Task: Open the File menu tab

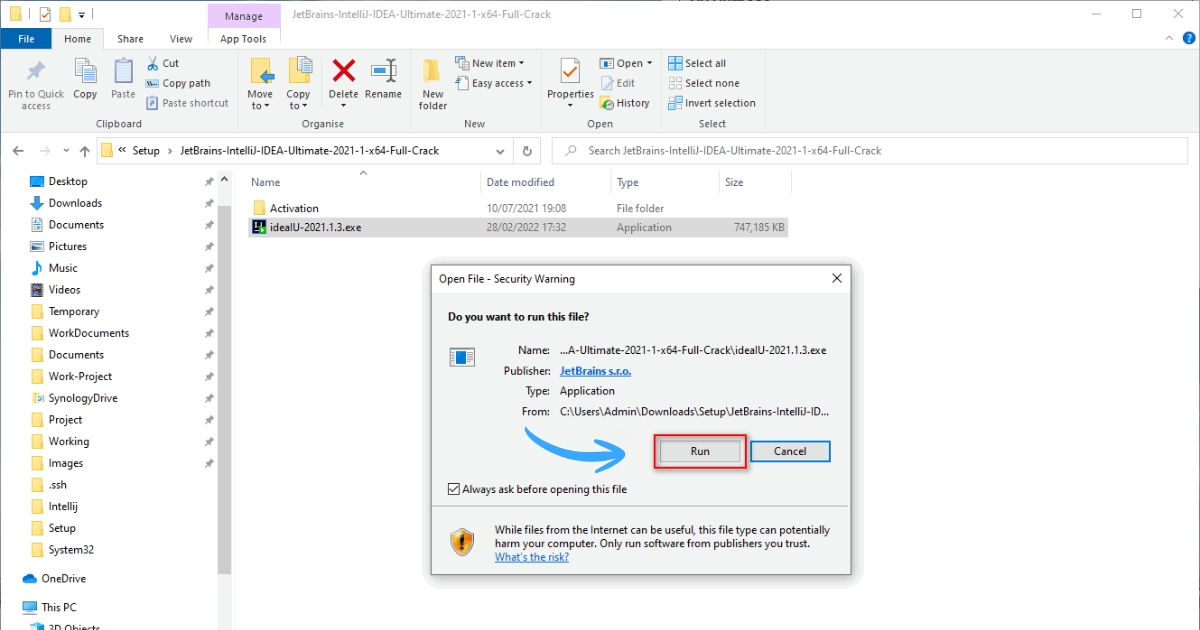Action: pyautogui.click(x=27, y=39)
